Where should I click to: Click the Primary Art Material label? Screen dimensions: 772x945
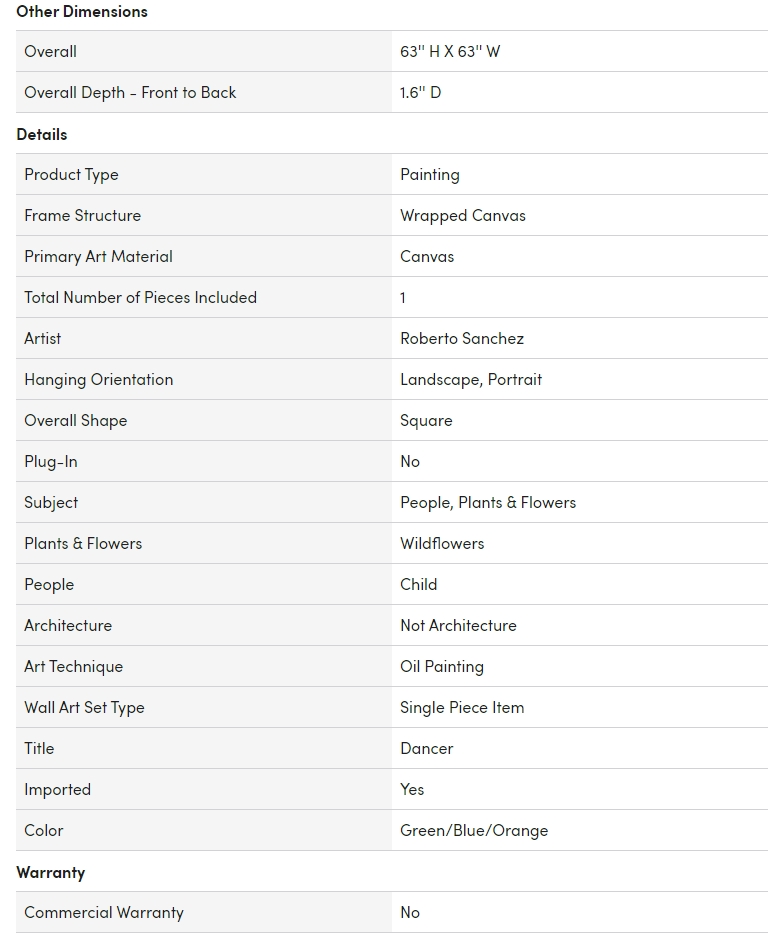[98, 257]
